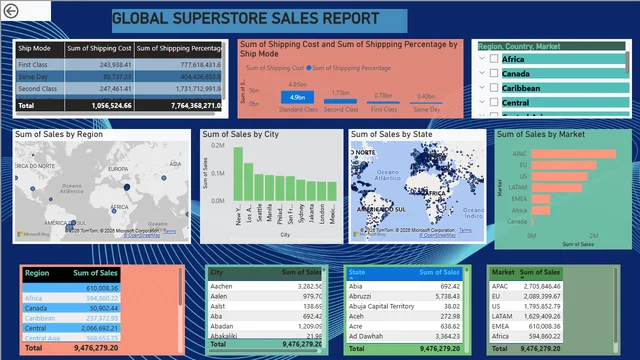Select the Manila bar in city chart

tap(269, 188)
